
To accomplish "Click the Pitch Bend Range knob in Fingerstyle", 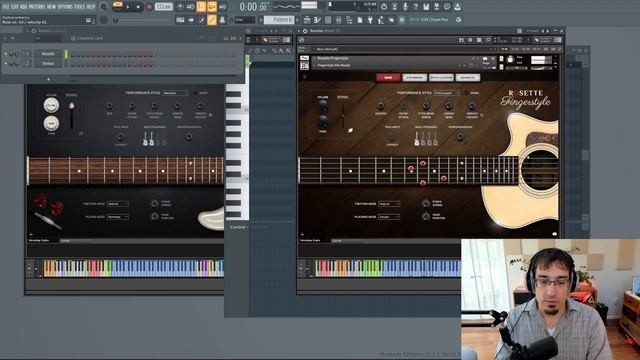I will 426,106.
